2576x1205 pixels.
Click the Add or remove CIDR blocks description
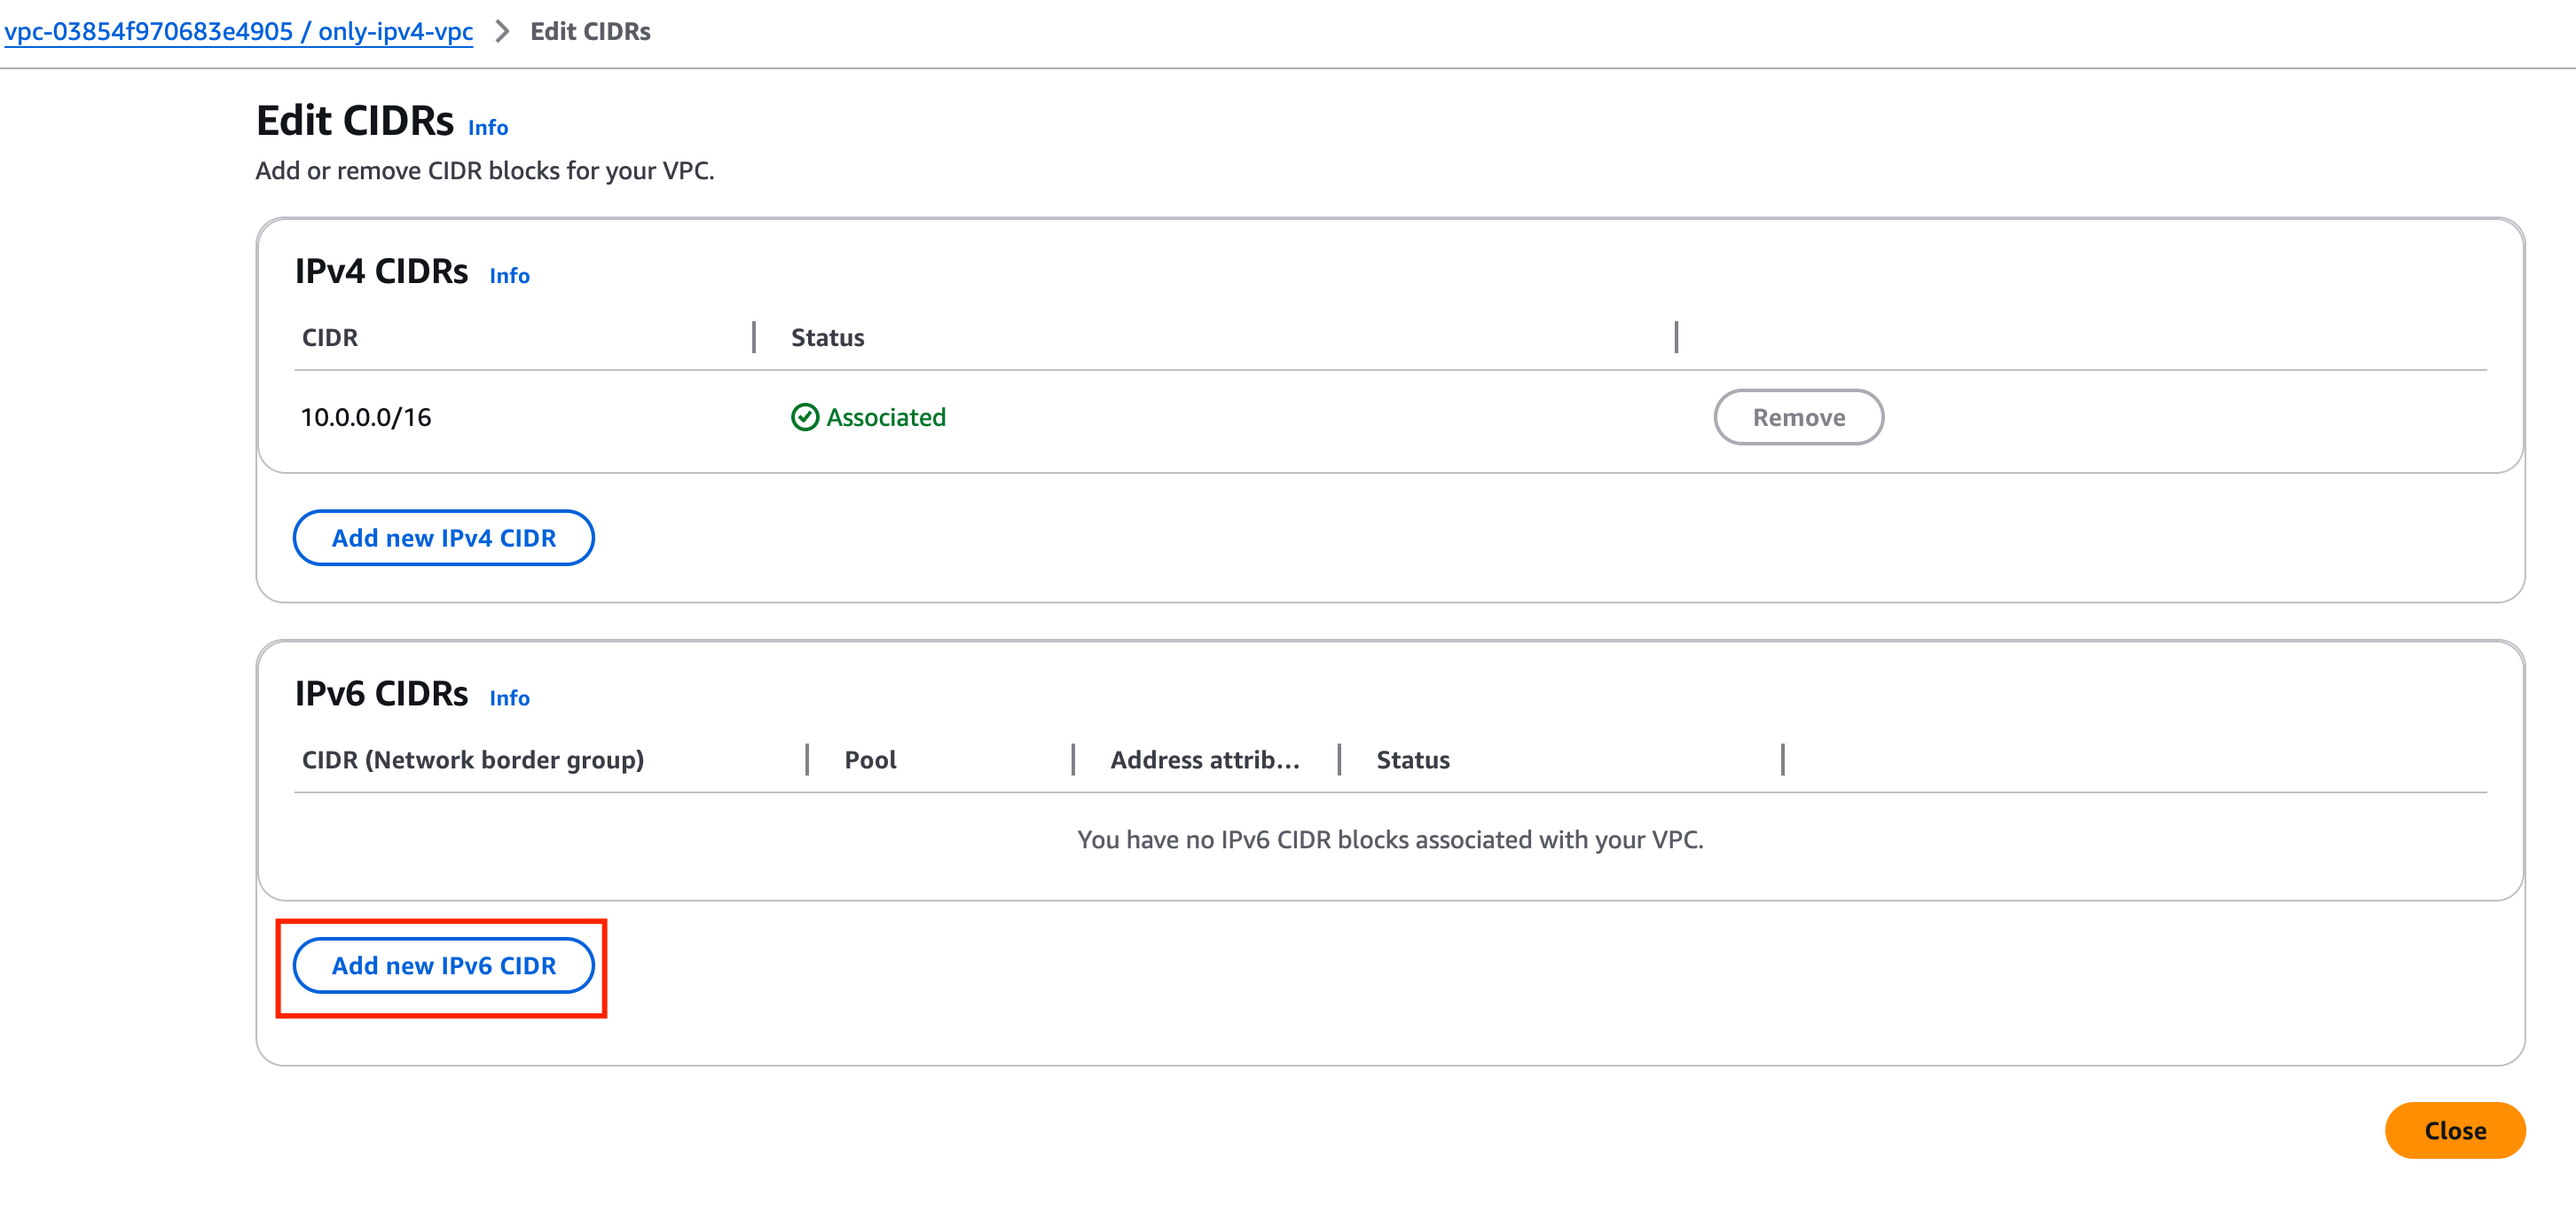click(x=485, y=171)
